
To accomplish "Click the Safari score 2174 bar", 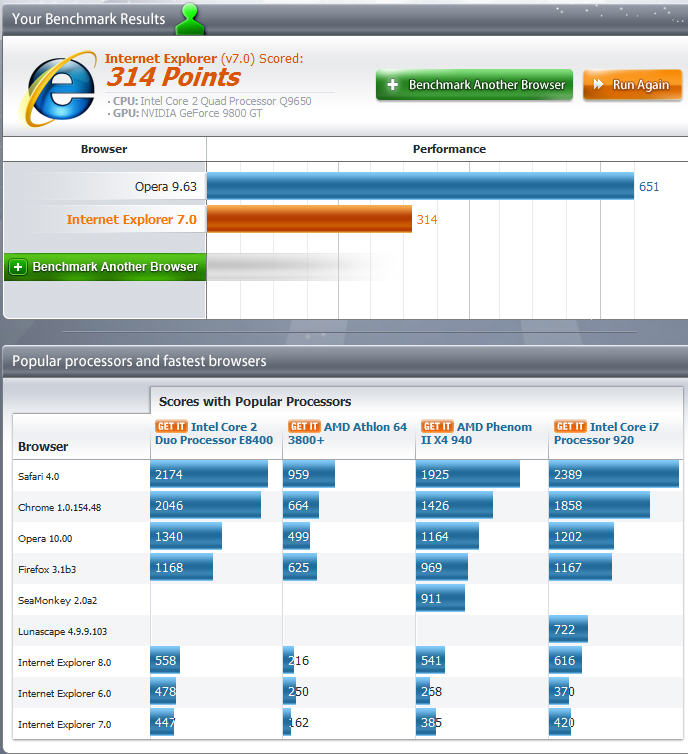I will [x=209, y=475].
